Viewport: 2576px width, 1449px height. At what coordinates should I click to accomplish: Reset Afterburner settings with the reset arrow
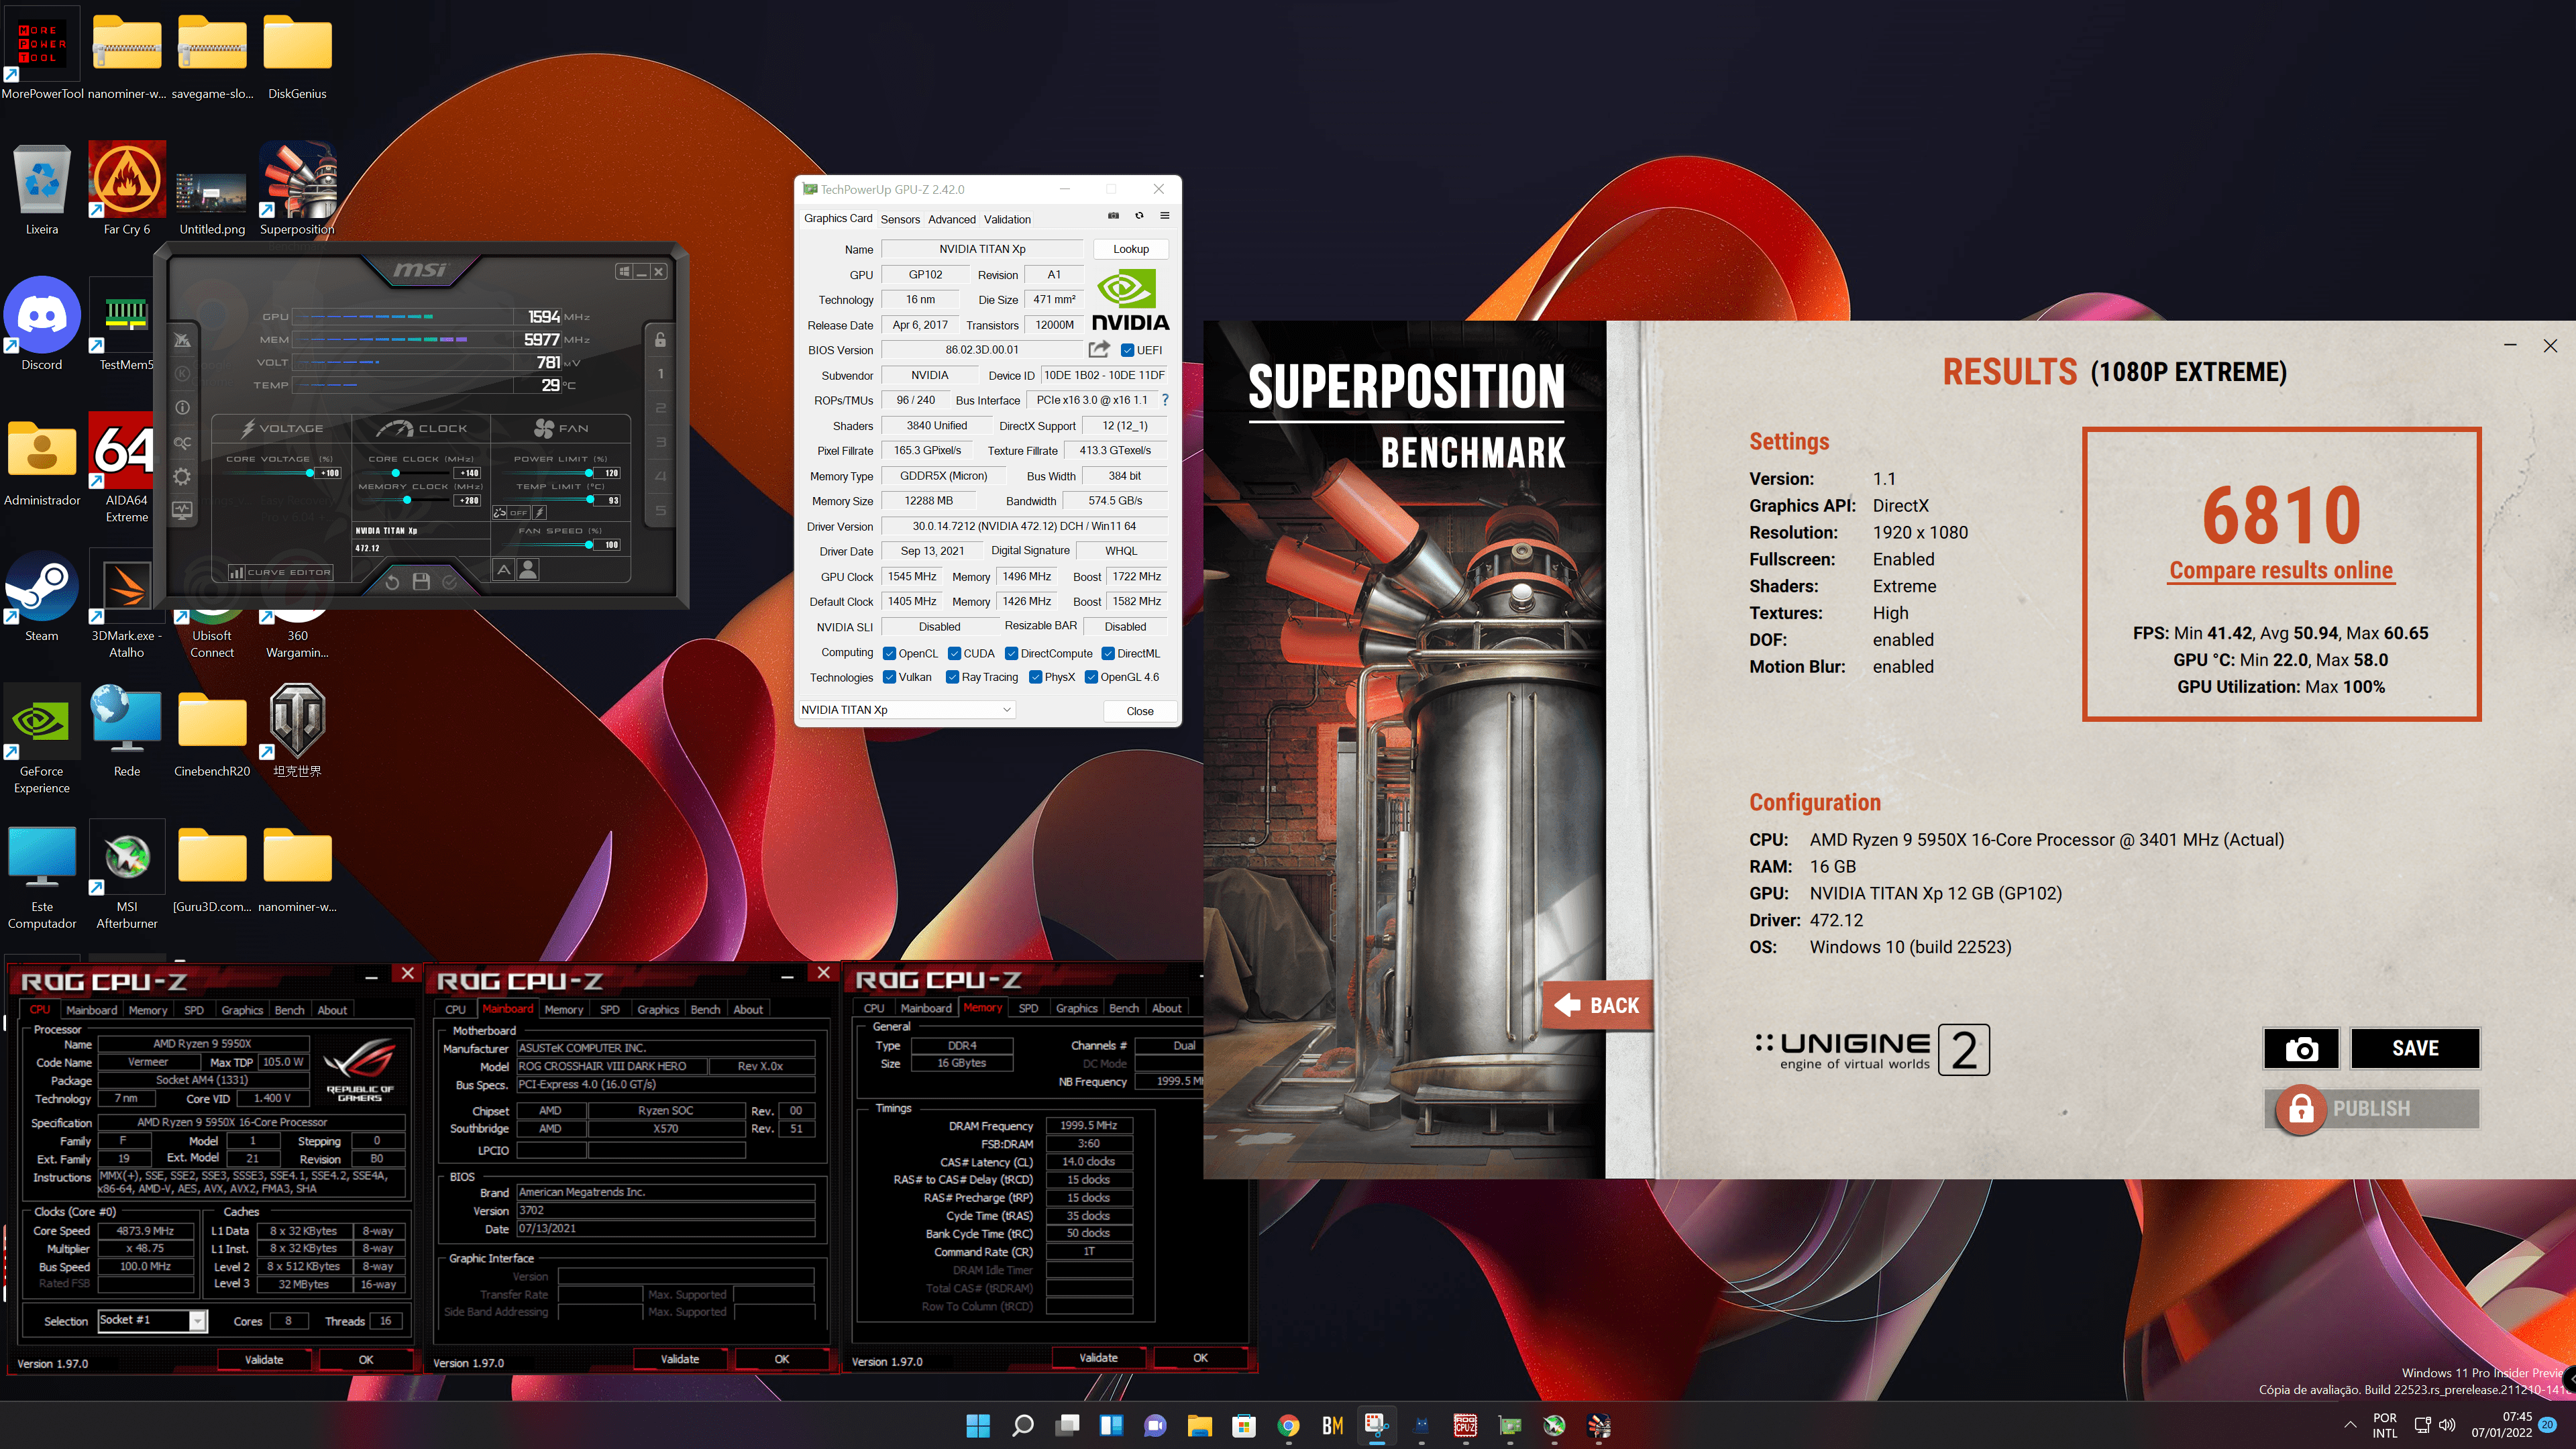tap(392, 582)
